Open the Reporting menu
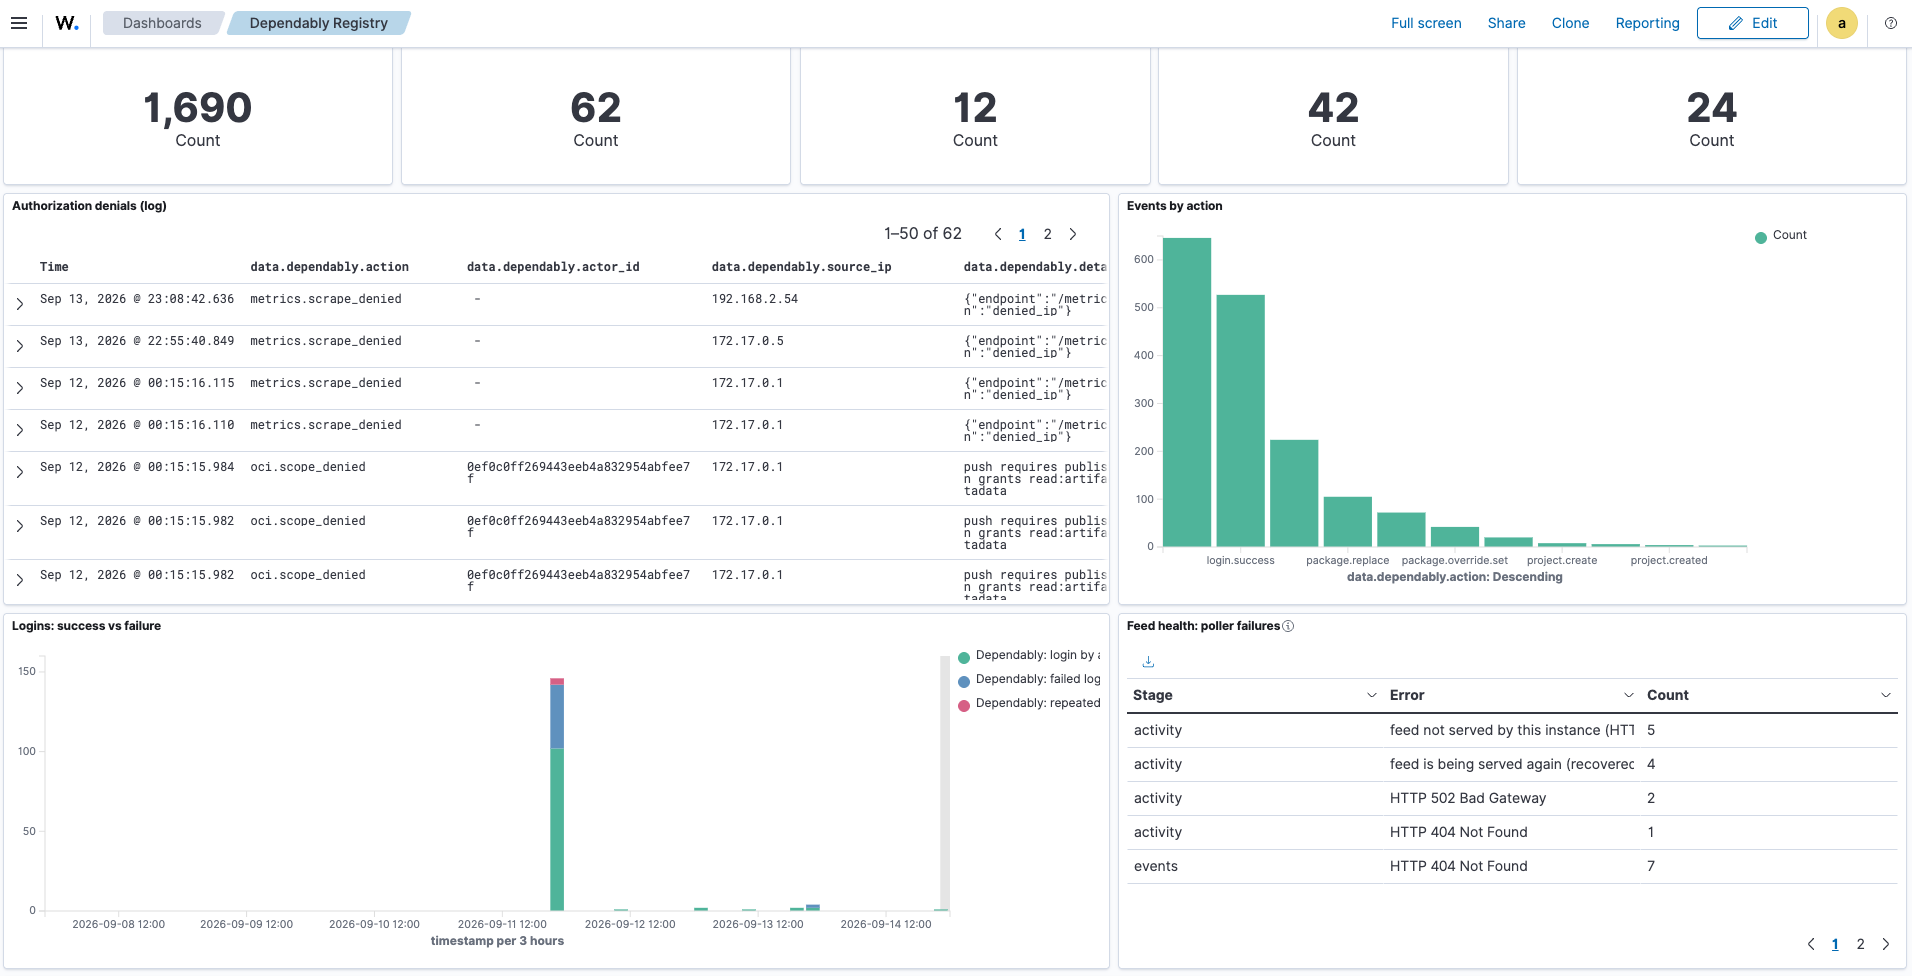The width and height of the screenshot is (1912, 976). (x=1647, y=23)
